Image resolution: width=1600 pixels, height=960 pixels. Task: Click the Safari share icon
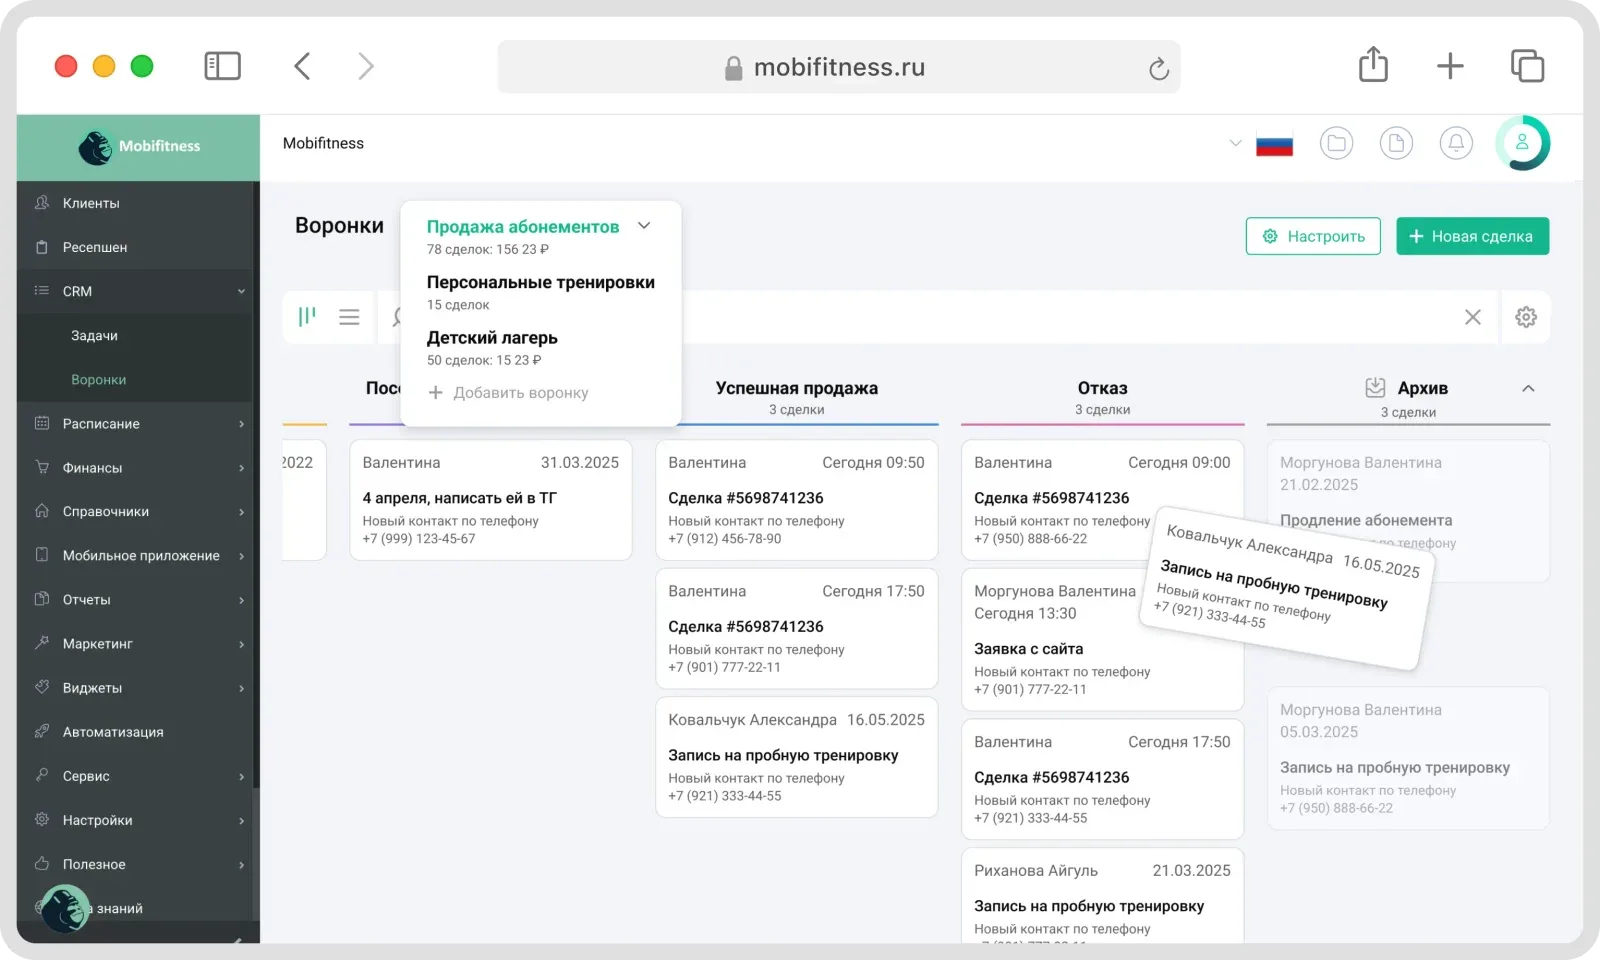coord(1373,65)
